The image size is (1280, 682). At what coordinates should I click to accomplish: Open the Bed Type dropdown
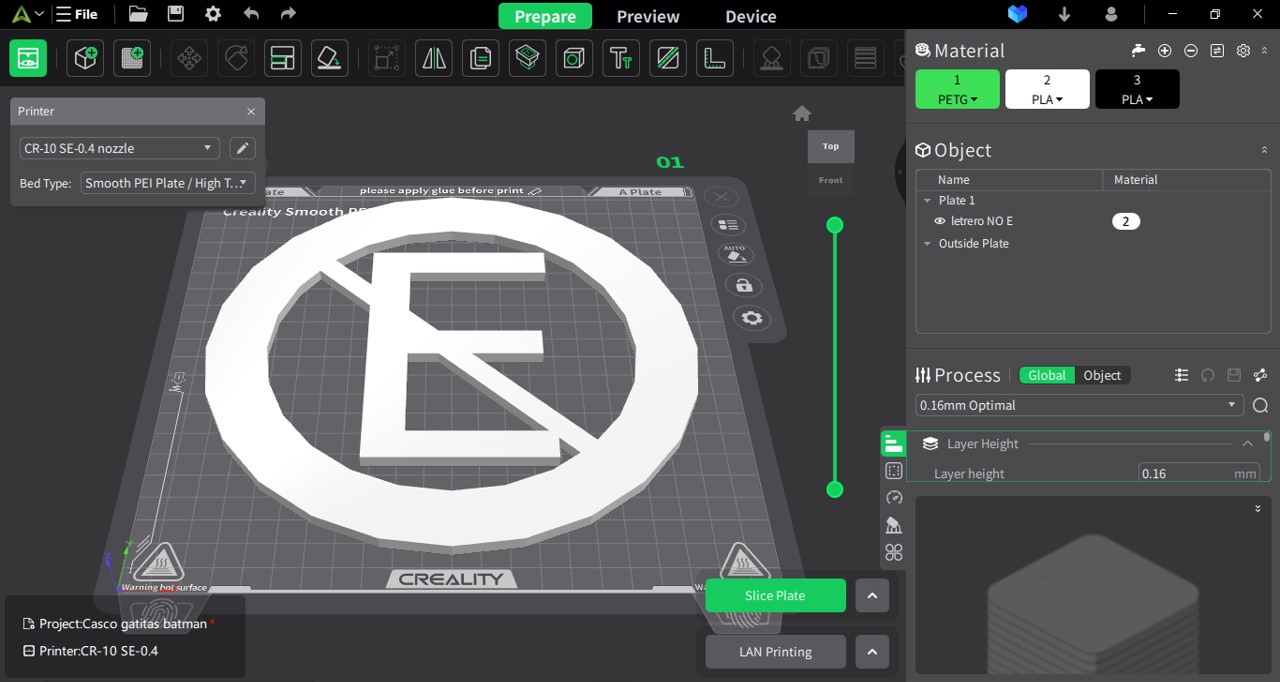click(x=168, y=183)
